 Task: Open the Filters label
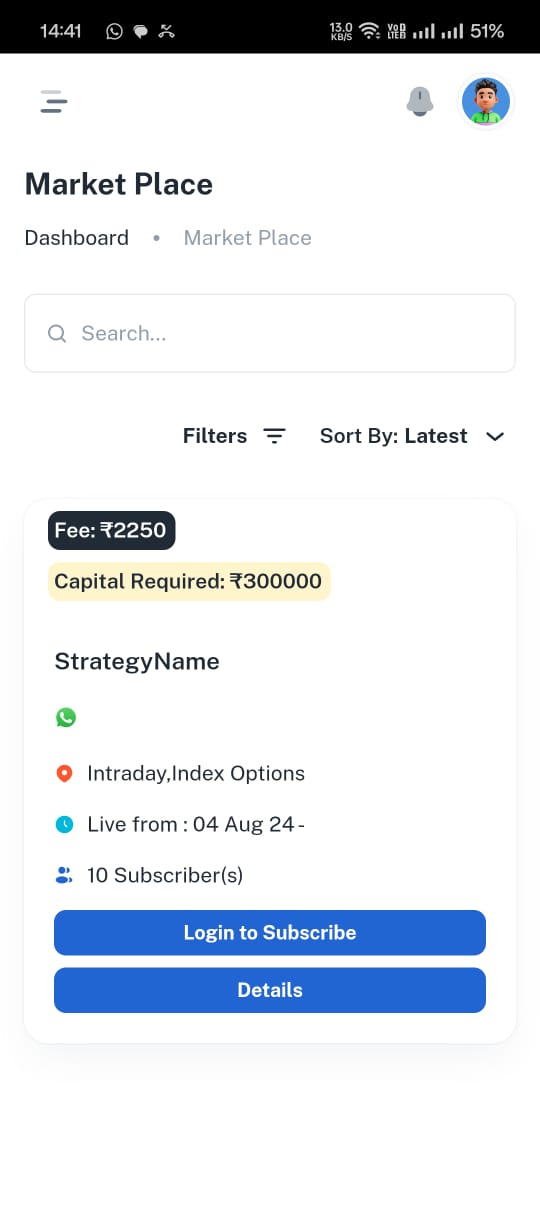(x=215, y=436)
